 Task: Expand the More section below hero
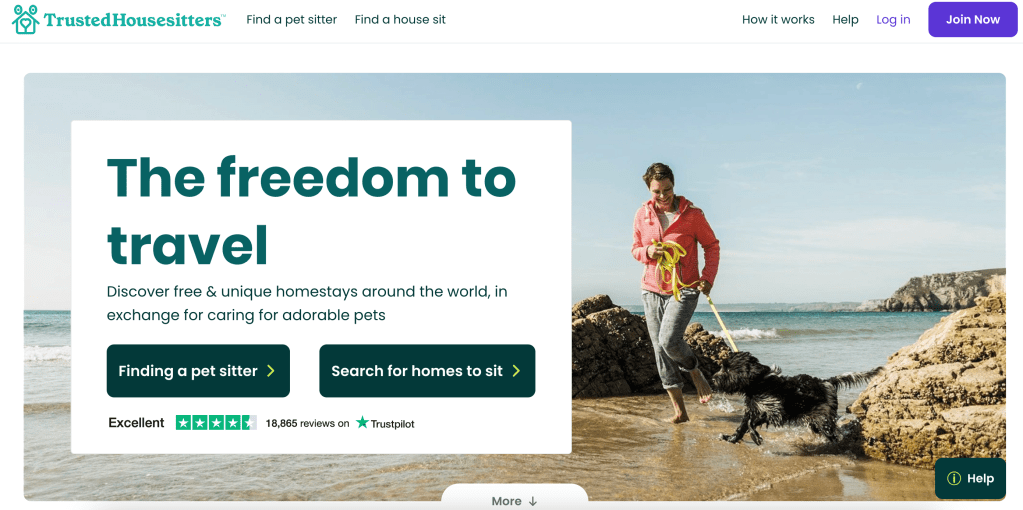(x=515, y=498)
